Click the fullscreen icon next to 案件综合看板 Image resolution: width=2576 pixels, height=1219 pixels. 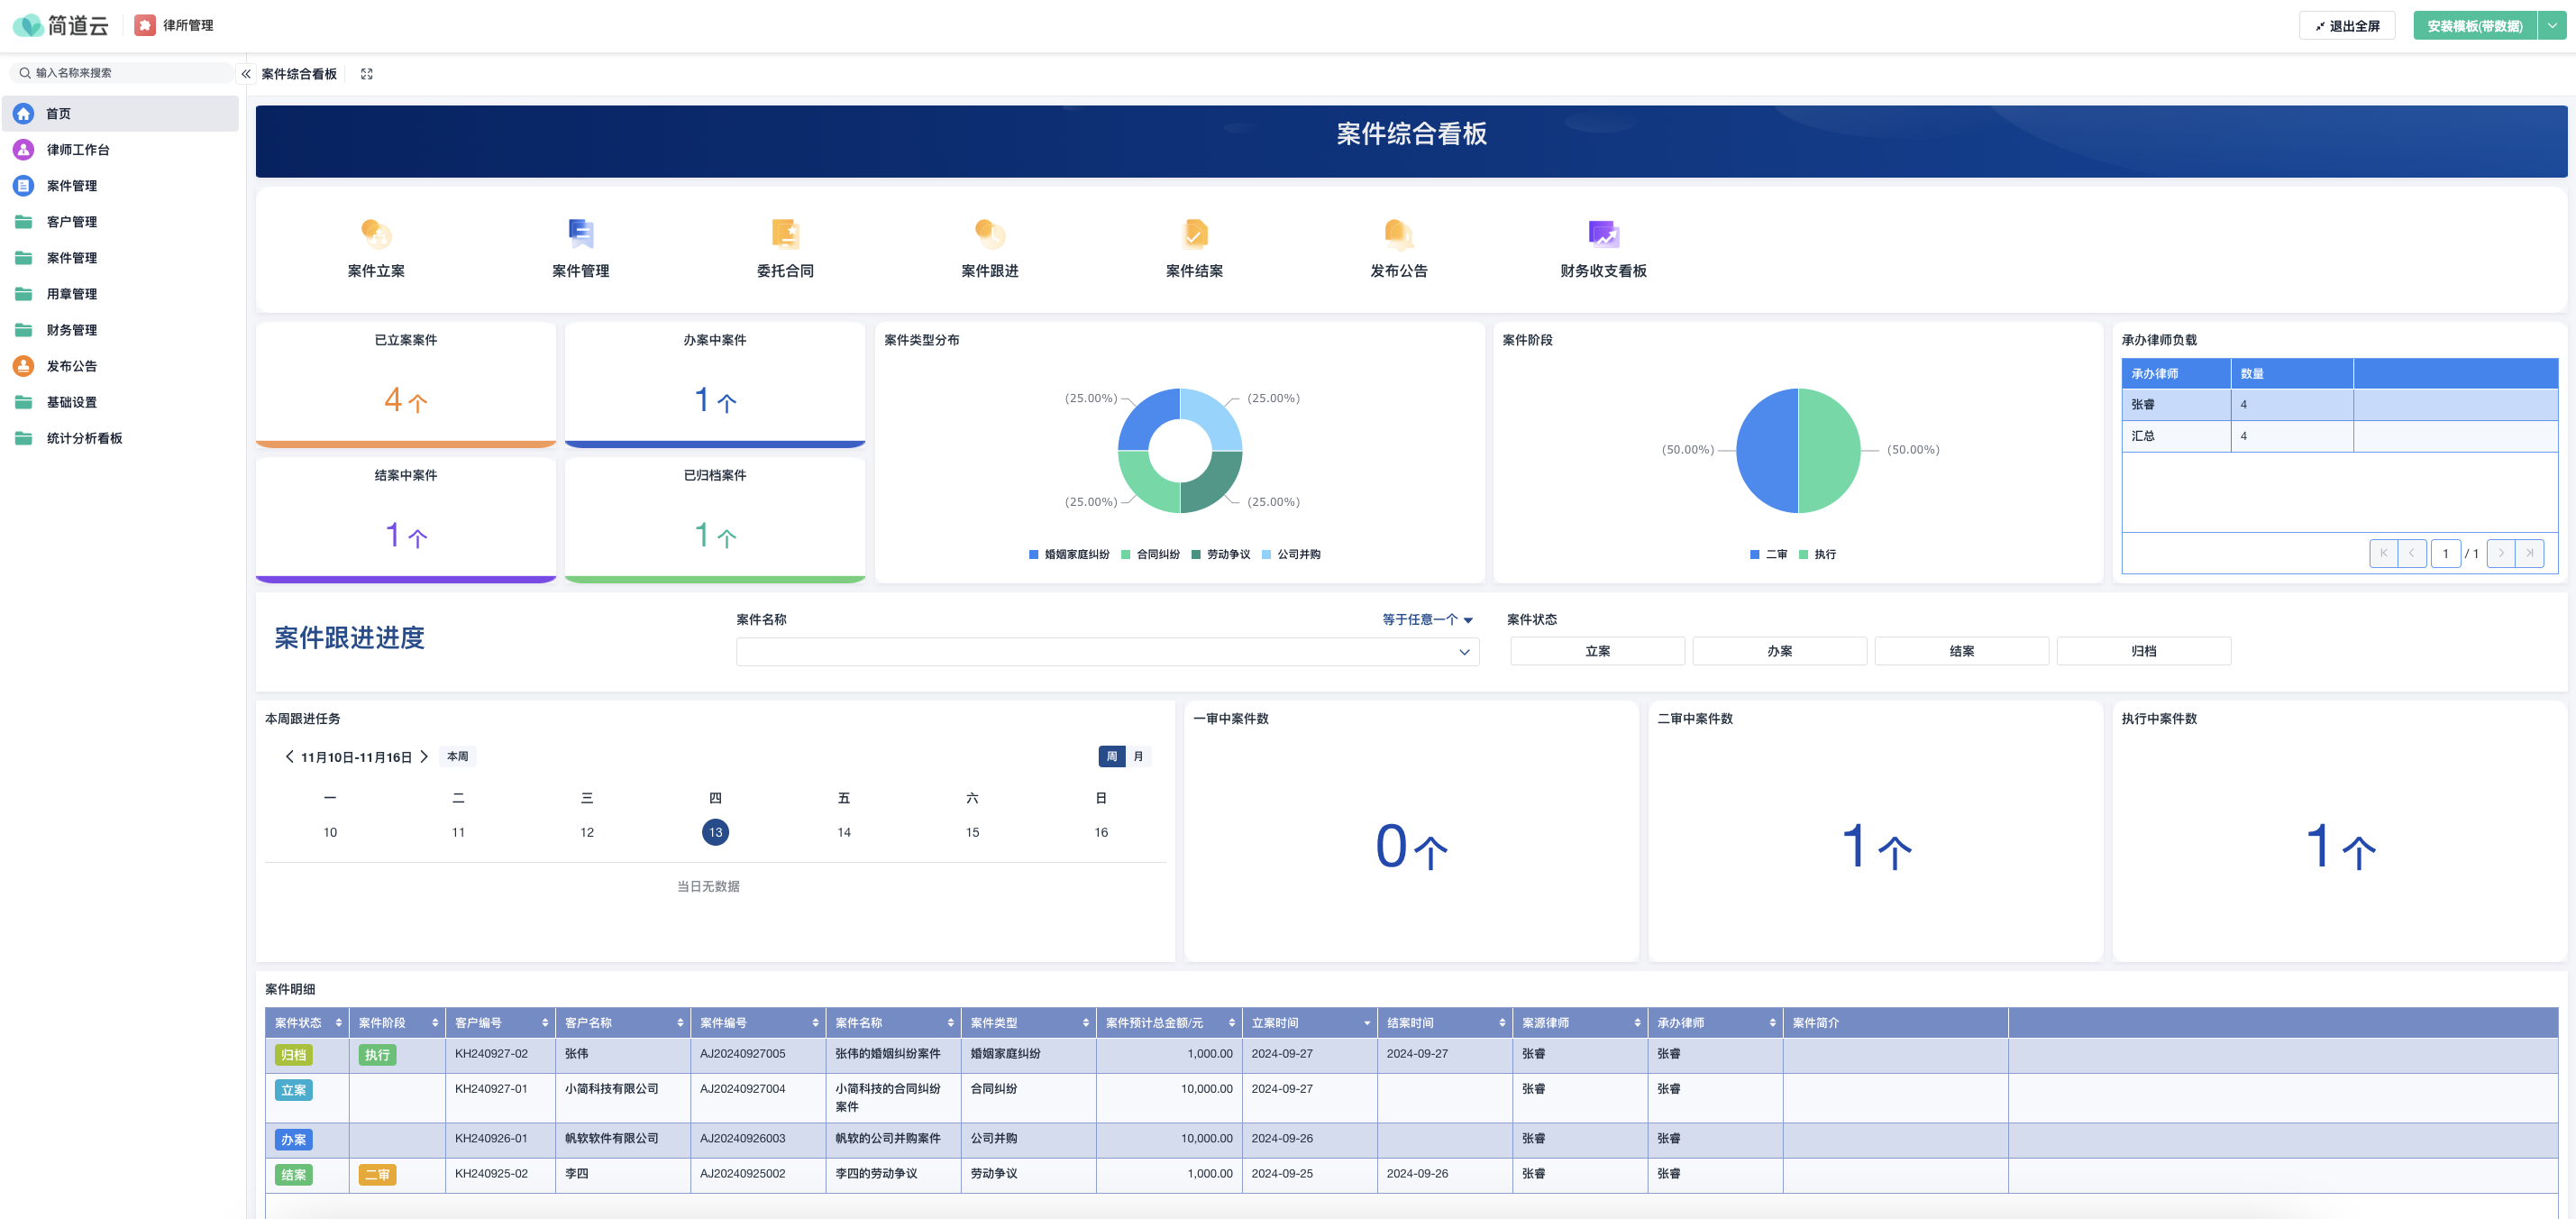click(367, 73)
